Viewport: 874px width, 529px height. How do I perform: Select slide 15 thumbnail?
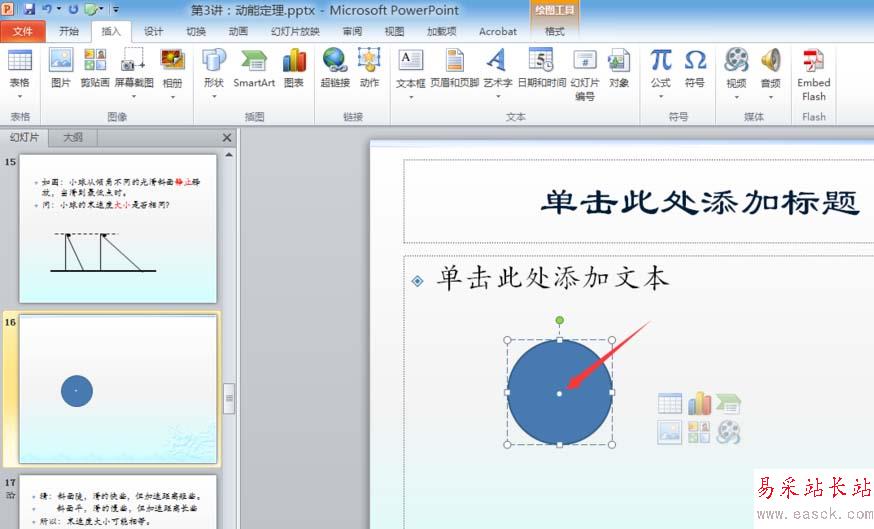pos(118,229)
